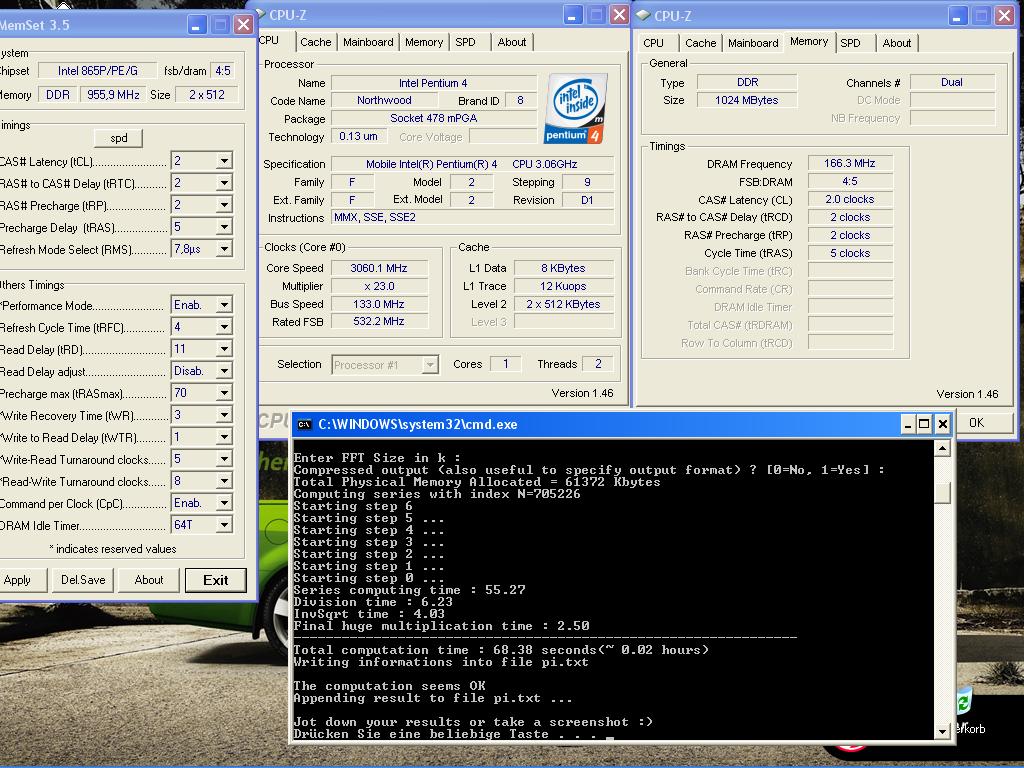
Task: Expand the CAS# Latency (tCL) dropdown
Action: click(224, 161)
